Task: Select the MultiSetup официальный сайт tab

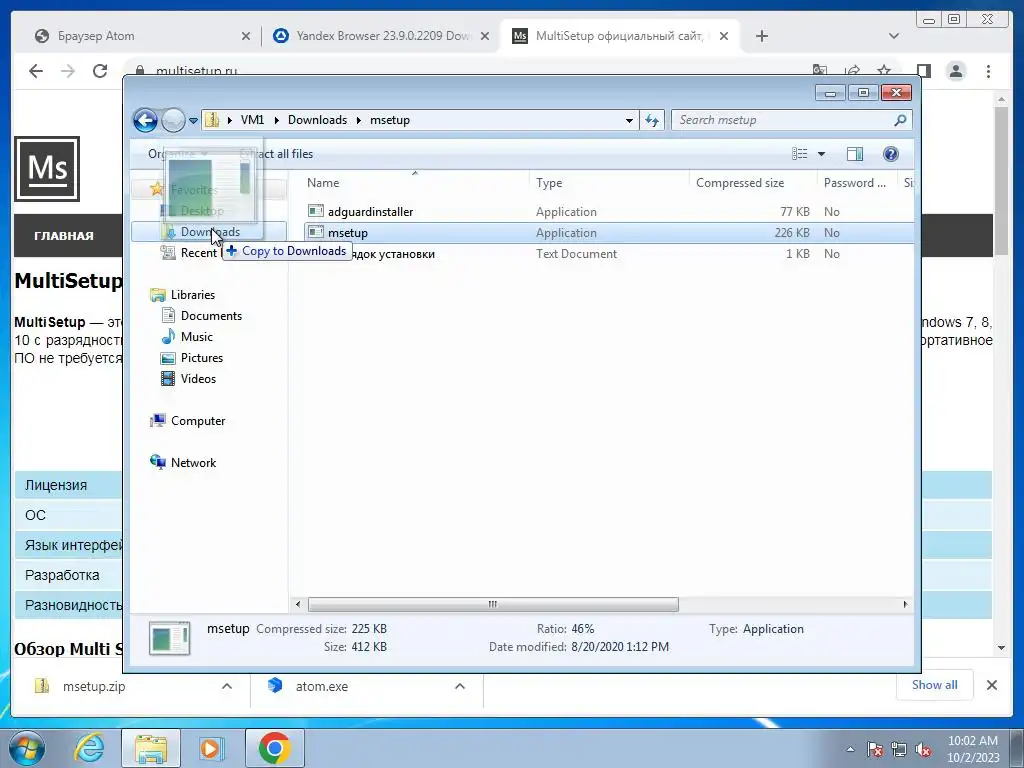Action: pyautogui.click(x=619, y=36)
